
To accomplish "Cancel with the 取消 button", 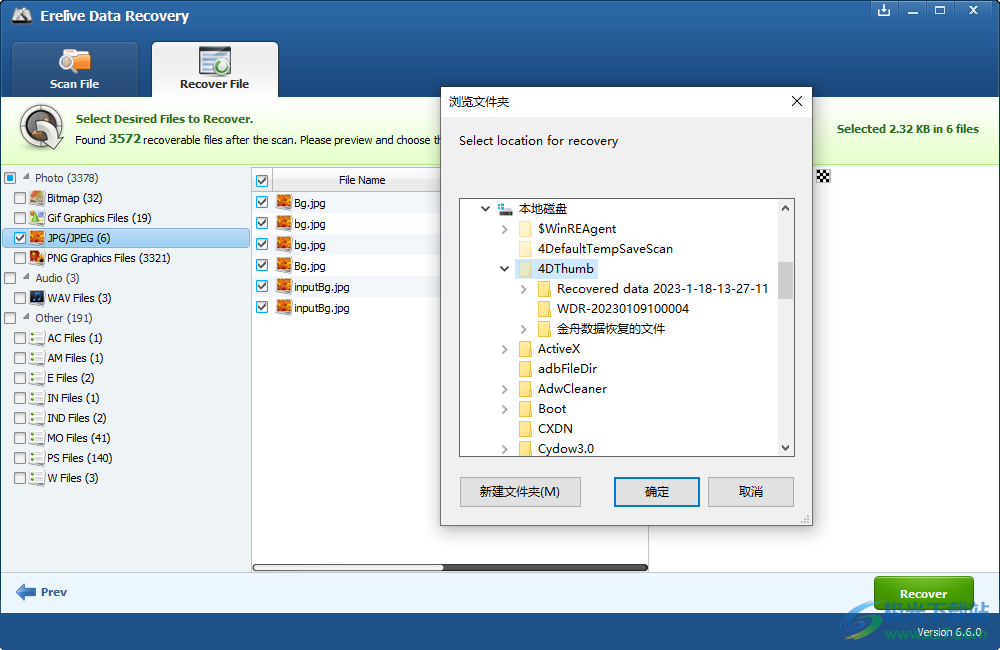I will (x=751, y=492).
